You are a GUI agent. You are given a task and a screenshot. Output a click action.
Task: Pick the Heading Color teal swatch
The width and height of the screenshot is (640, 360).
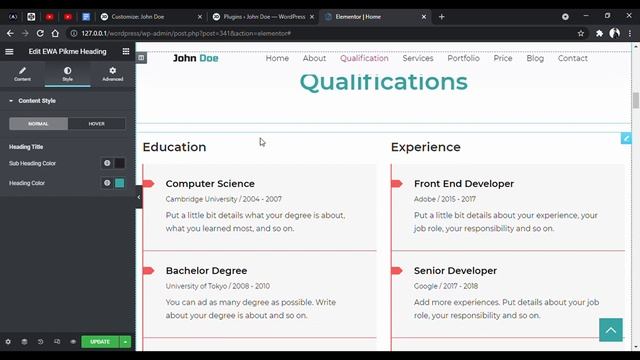(120, 183)
